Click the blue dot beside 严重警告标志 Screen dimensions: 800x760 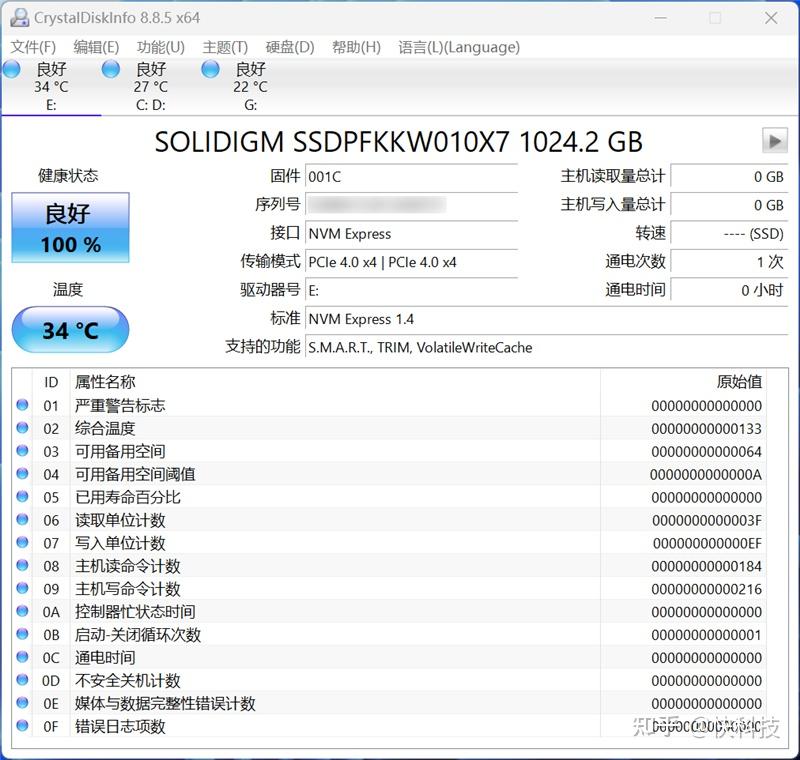[x=21, y=405]
